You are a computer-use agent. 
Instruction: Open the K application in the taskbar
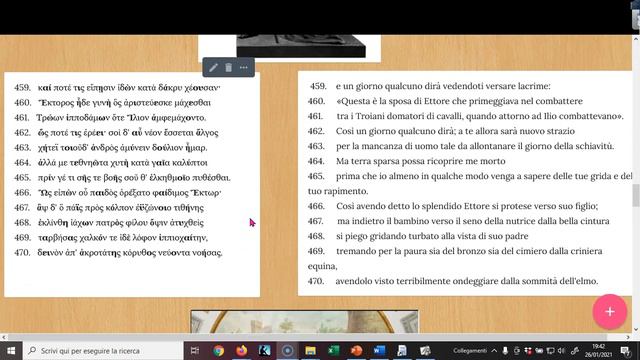264,351
